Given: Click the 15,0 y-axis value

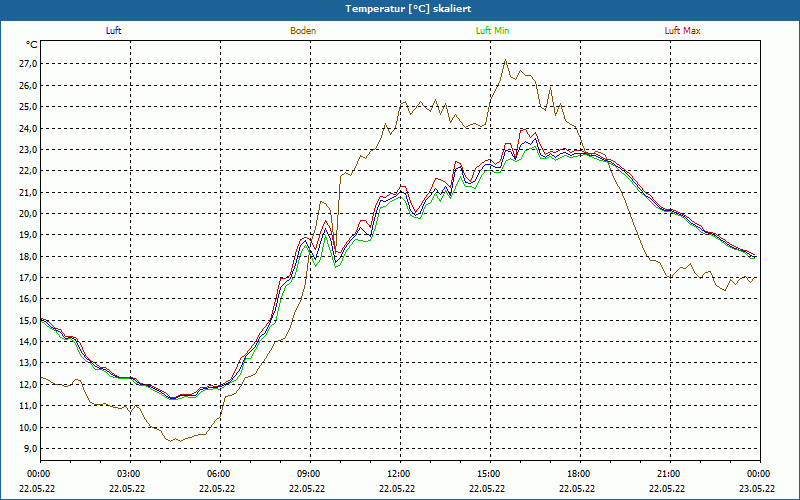Looking at the screenshot, I should click(29, 320).
